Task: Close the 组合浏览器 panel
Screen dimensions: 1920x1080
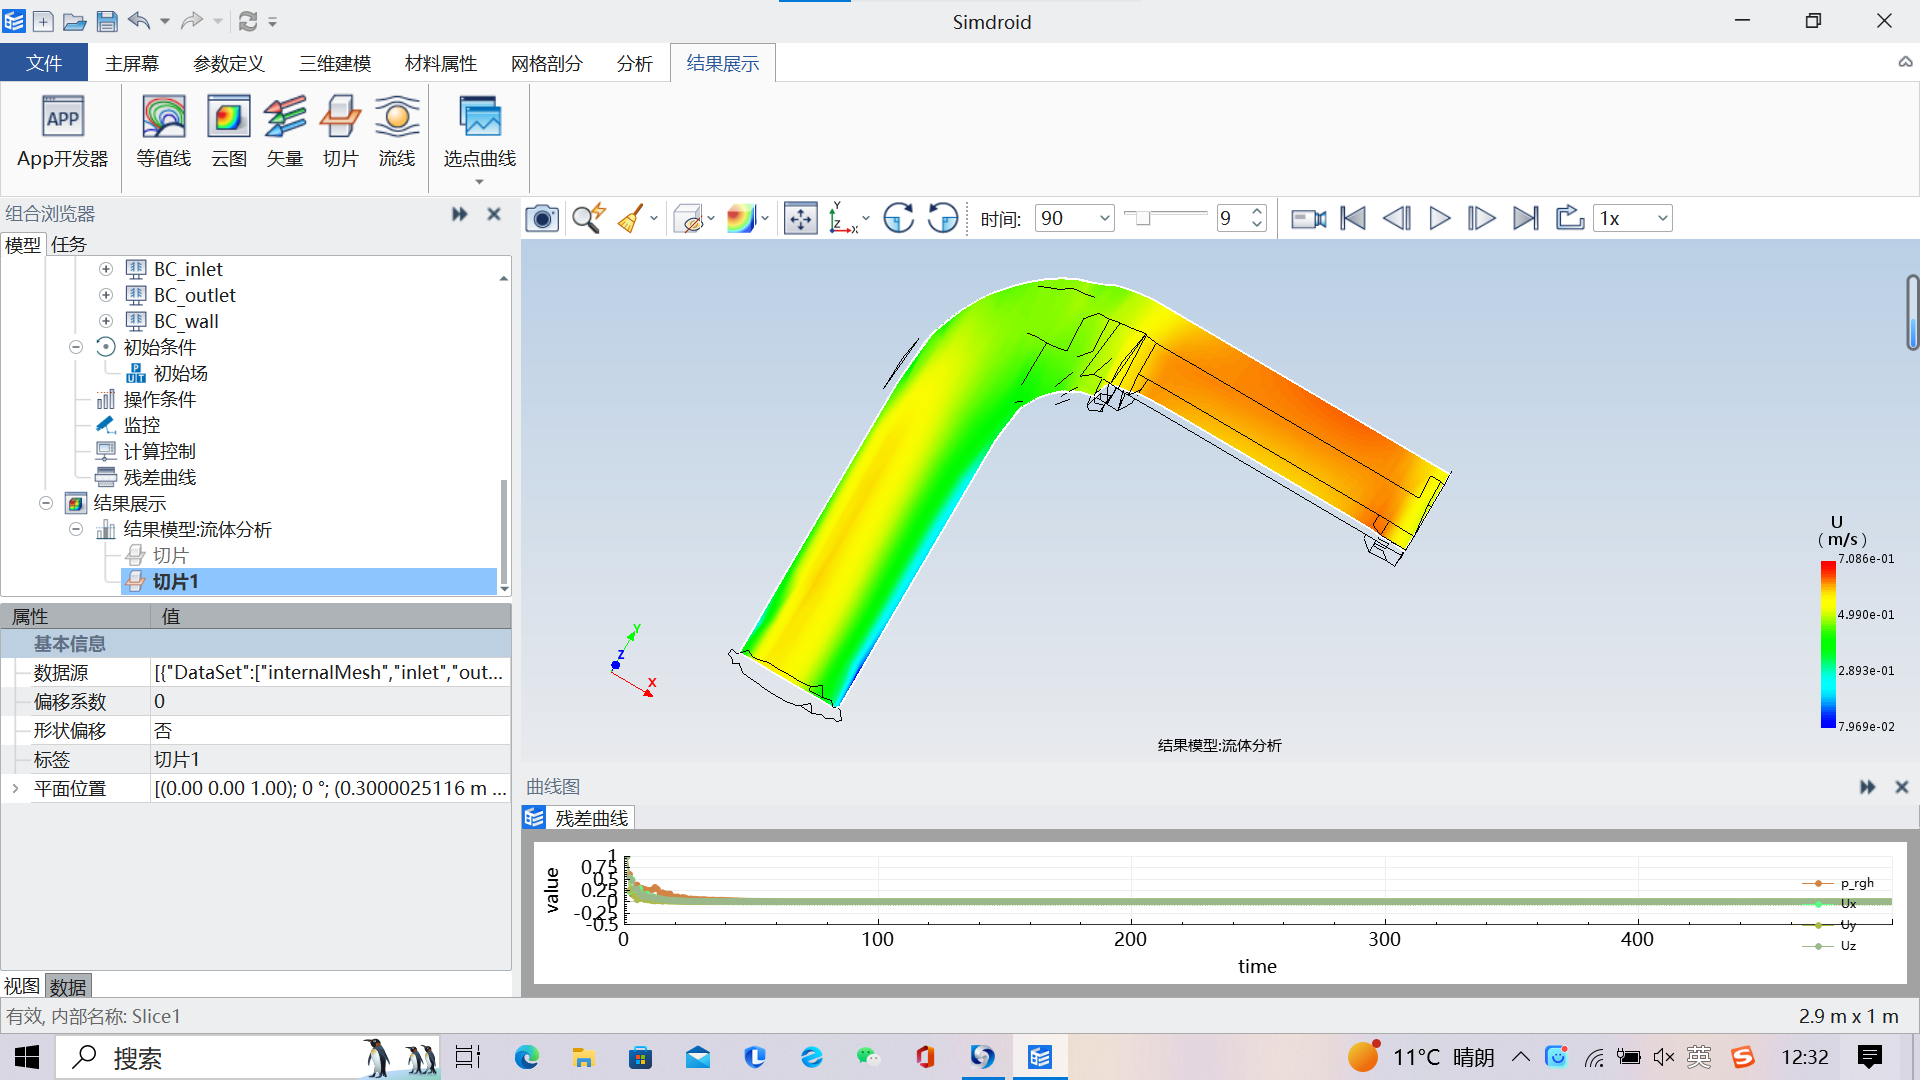Action: 494,214
